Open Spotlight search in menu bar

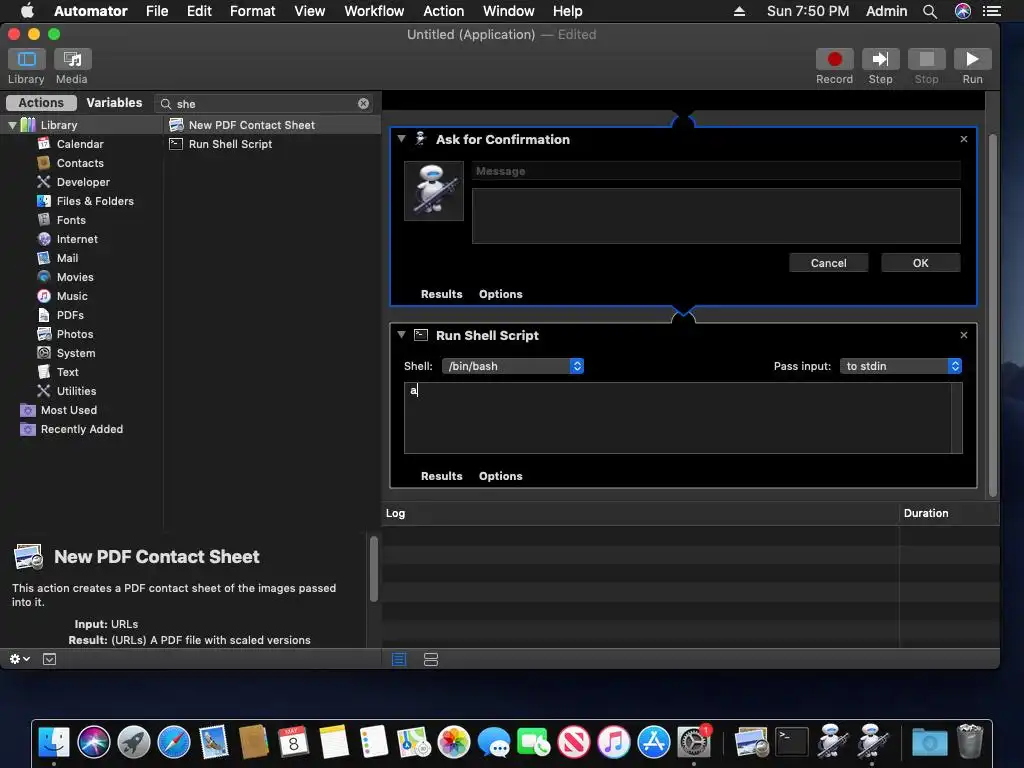click(930, 11)
